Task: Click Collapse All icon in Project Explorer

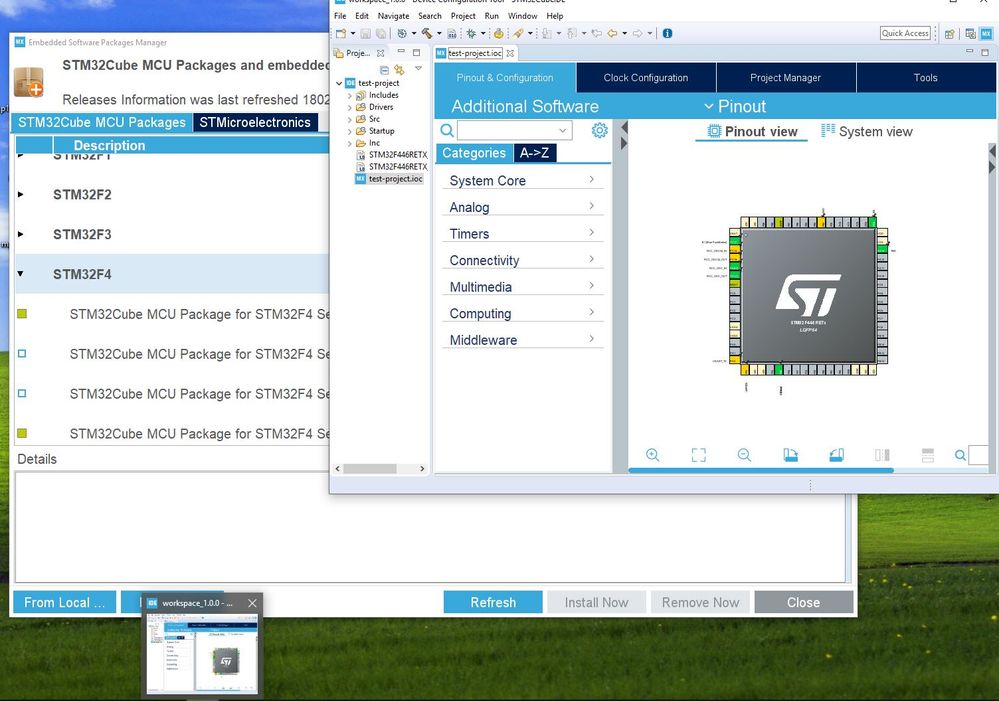Action: (384, 69)
